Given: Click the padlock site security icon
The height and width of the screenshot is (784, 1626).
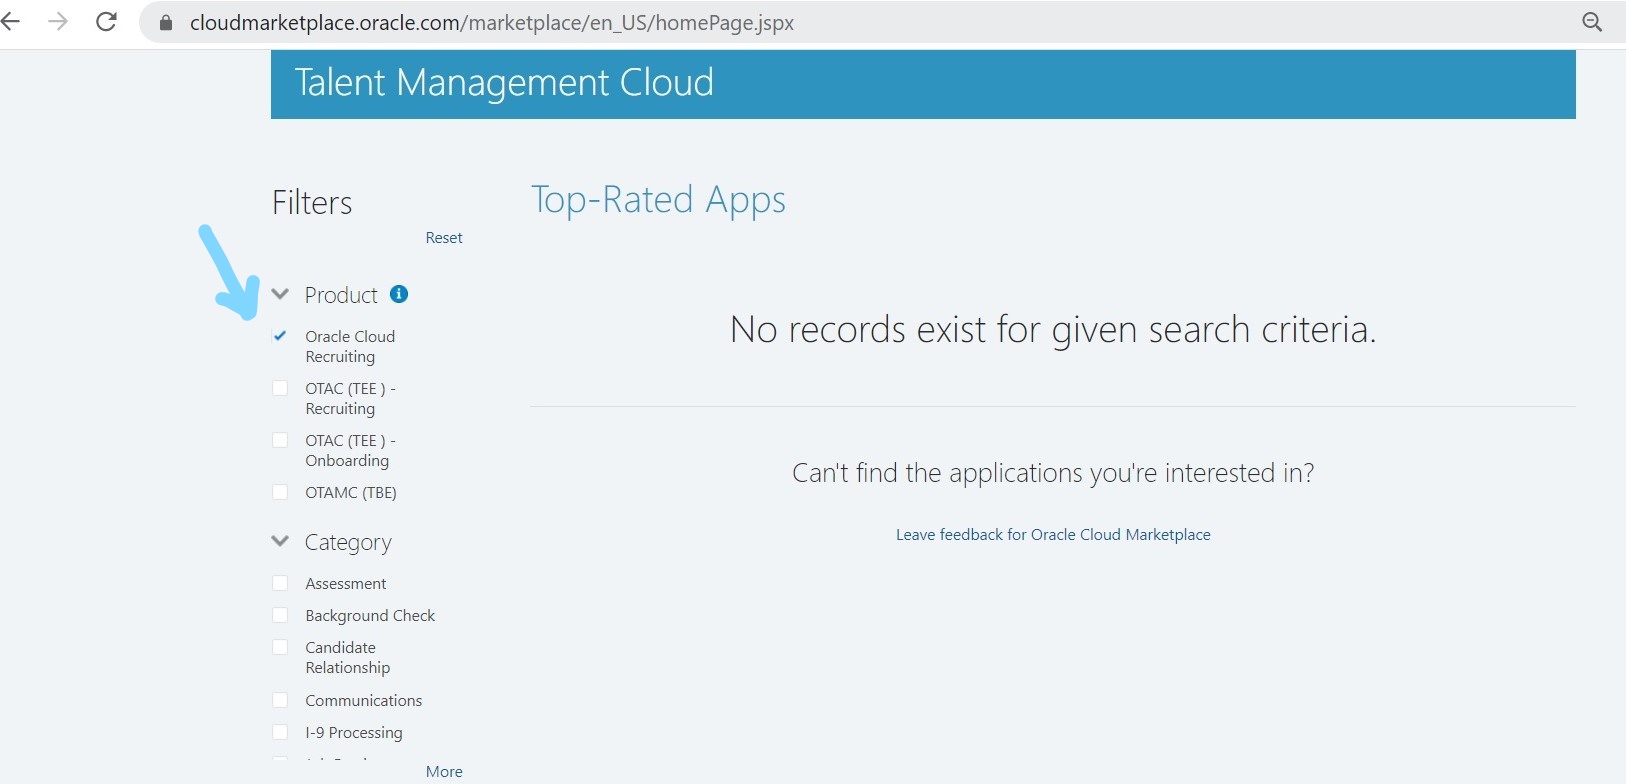Looking at the screenshot, I should click(166, 23).
